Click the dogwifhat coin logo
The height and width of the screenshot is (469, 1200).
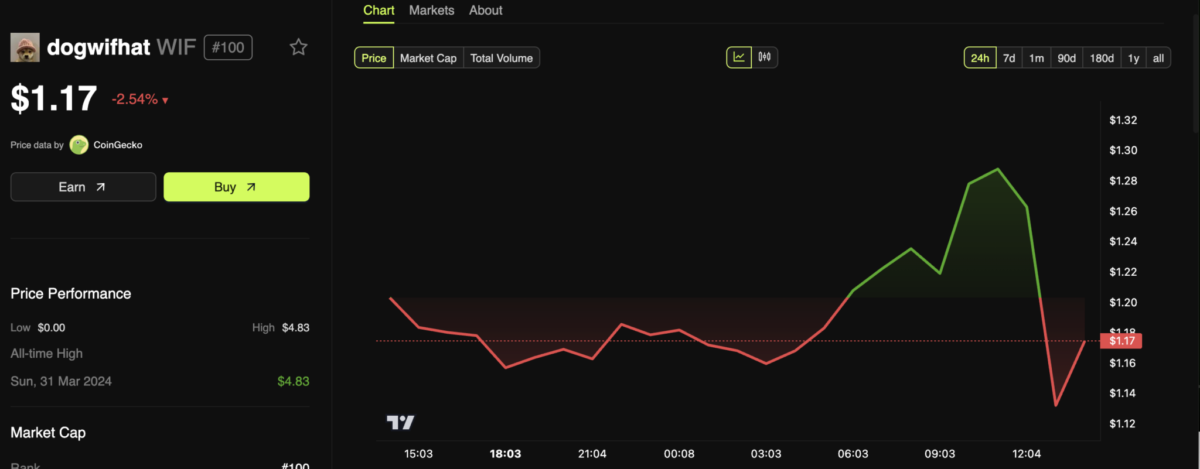[25, 47]
